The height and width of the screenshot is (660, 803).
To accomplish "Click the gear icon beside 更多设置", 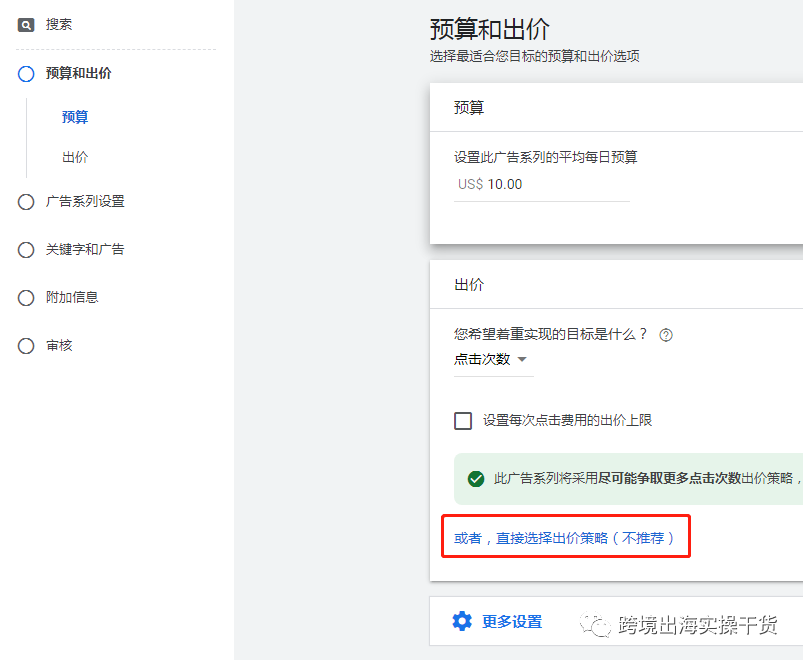I will [462, 620].
